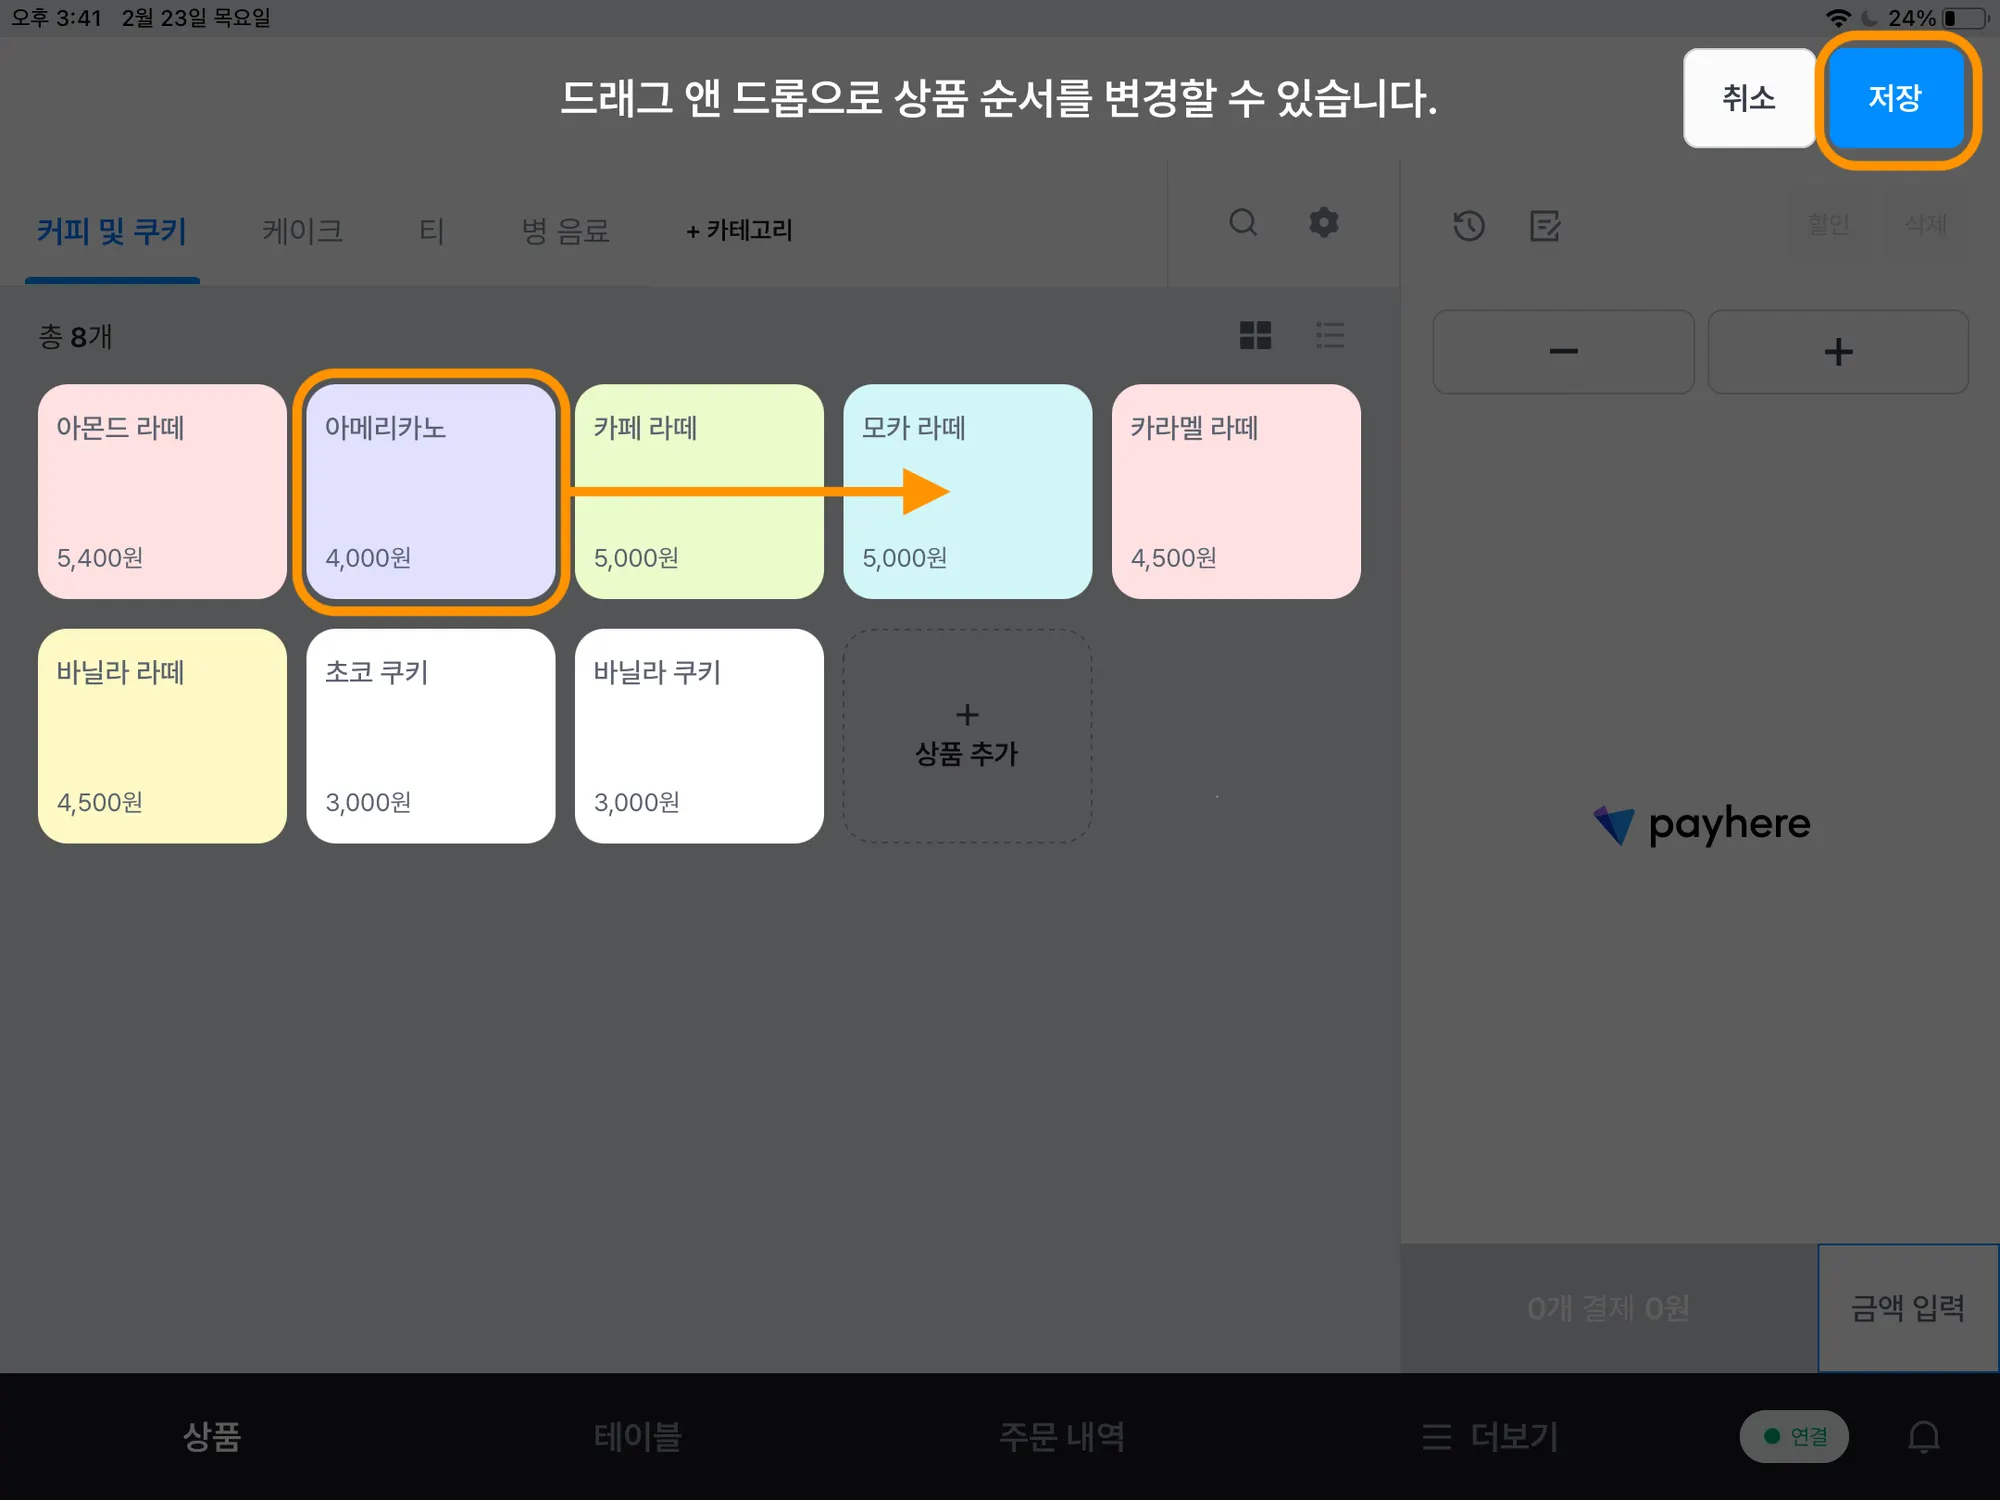Go to the 주문 내역 bottom tab

point(1062,1437)
